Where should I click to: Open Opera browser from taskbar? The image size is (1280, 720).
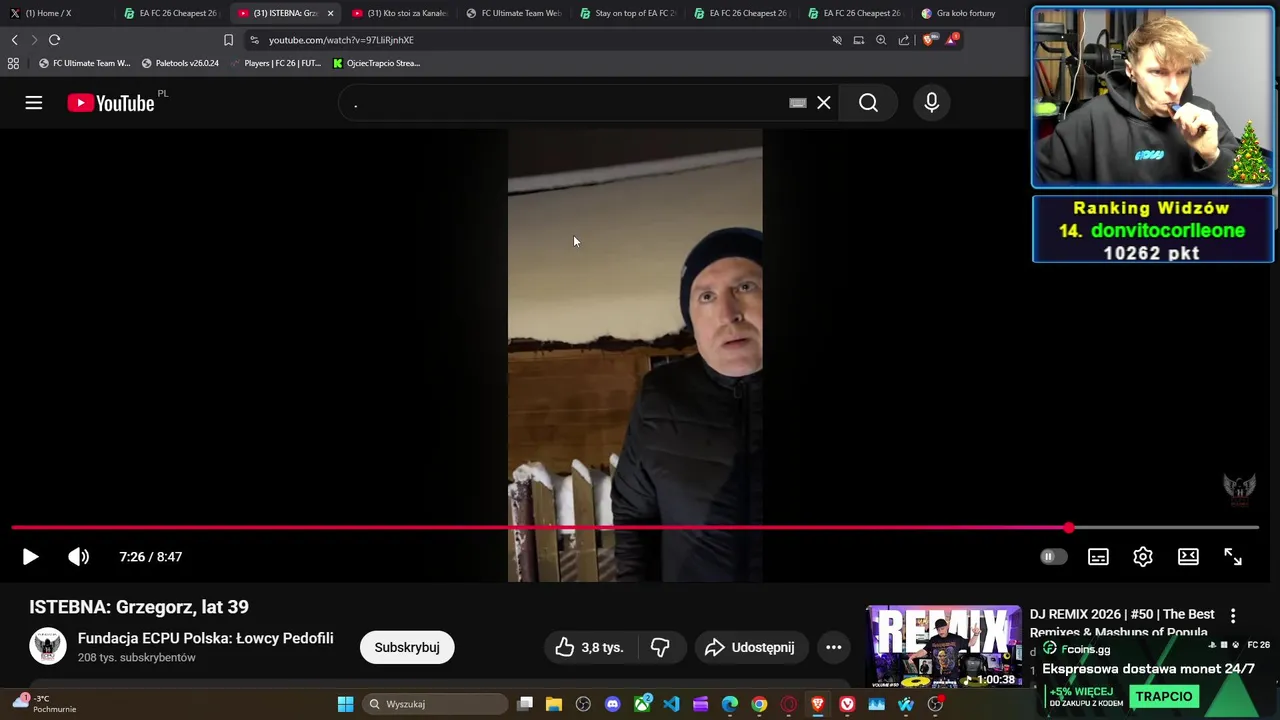coord(788,704)
